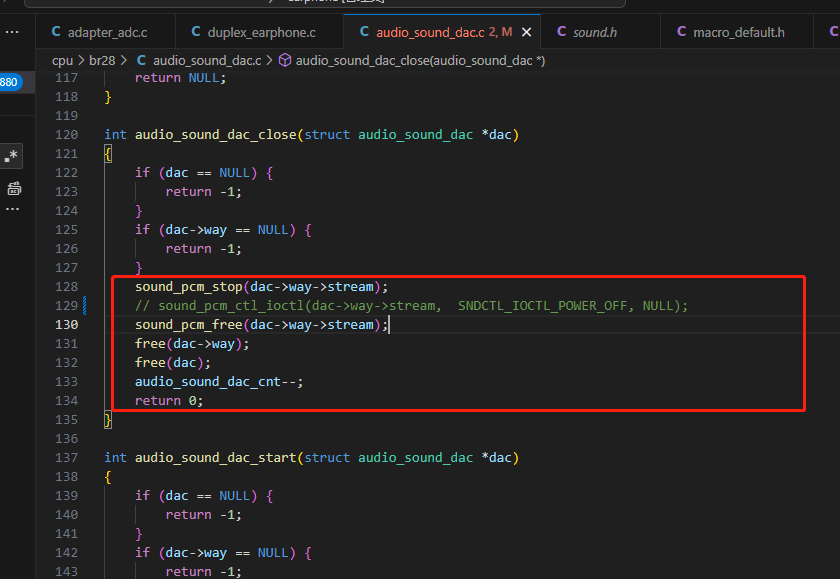
Task: Click the Replace All icon in the search sidebar
Action: 14,189
